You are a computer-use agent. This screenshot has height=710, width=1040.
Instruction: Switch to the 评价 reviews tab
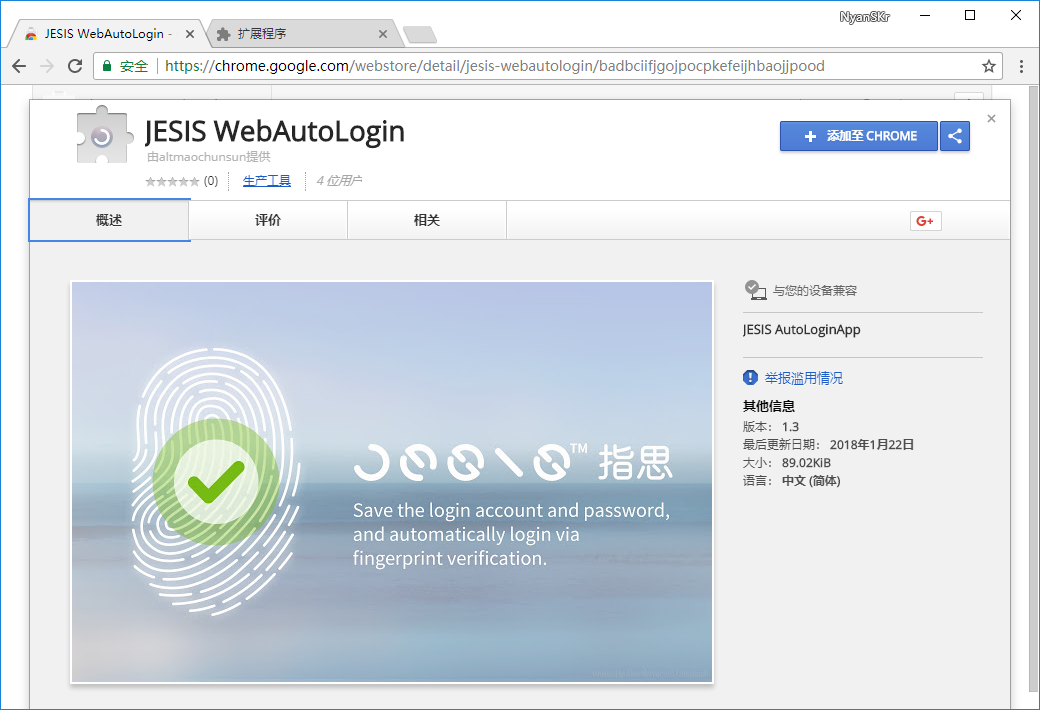click(268, 220)
